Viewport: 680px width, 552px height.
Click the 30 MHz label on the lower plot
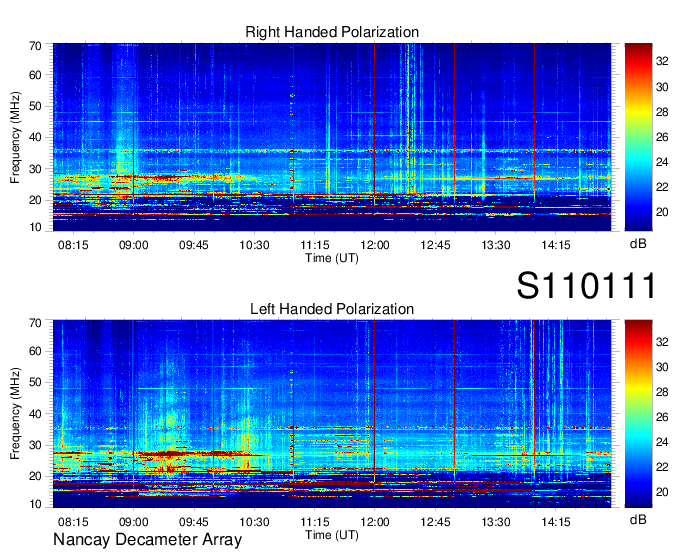coord(35,445)
